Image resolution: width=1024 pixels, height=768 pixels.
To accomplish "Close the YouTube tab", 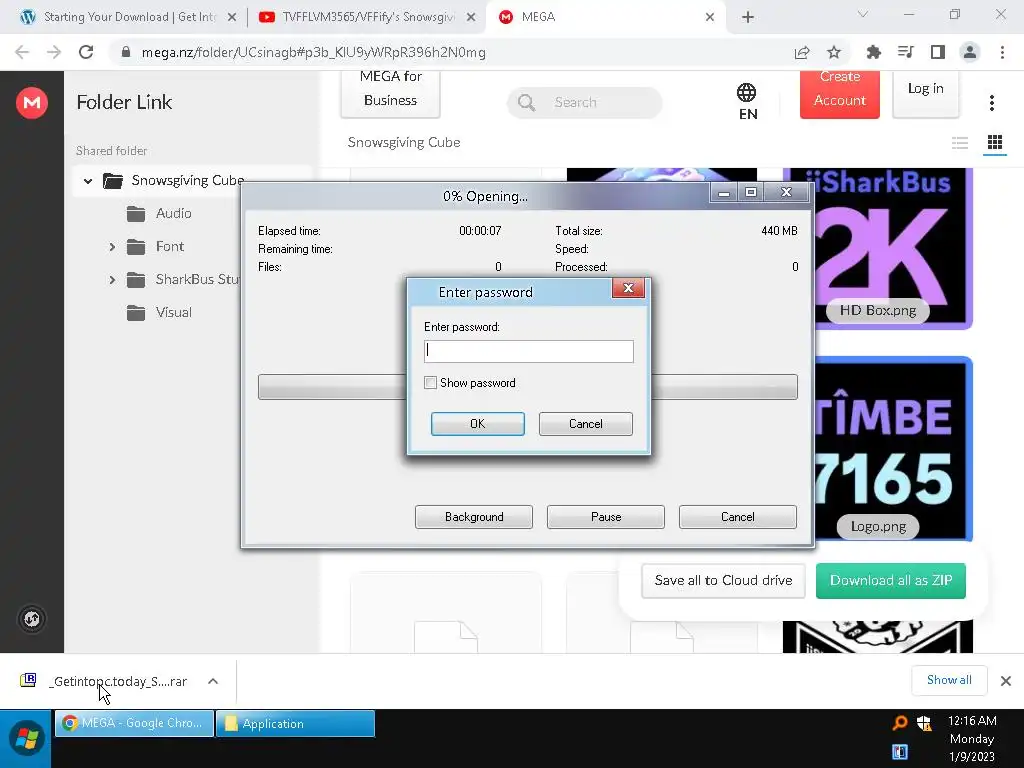I will pos(471,18).
